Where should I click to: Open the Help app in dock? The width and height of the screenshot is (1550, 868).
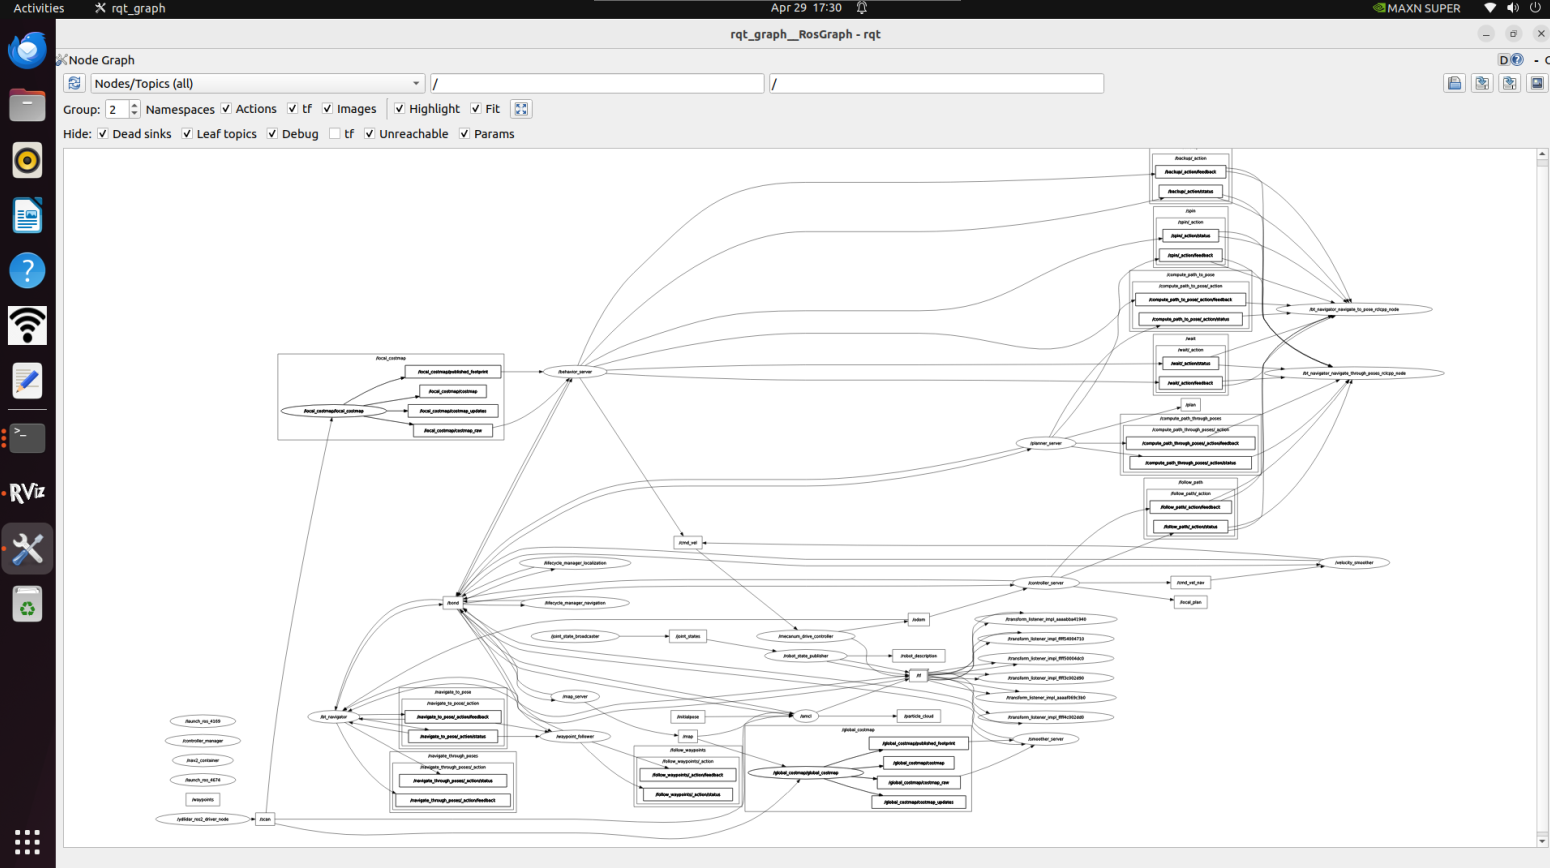(27, 270)
